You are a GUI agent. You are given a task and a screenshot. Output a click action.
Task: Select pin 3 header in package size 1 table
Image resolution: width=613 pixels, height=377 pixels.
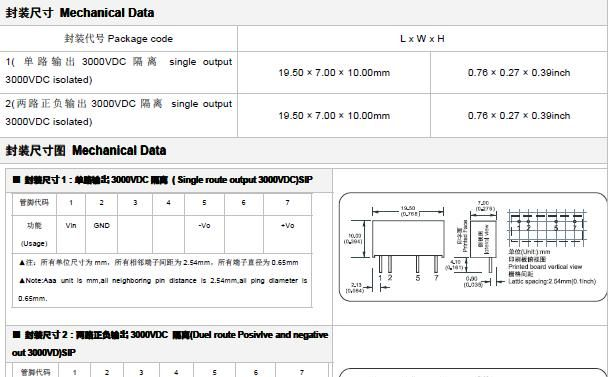[135, 203]
